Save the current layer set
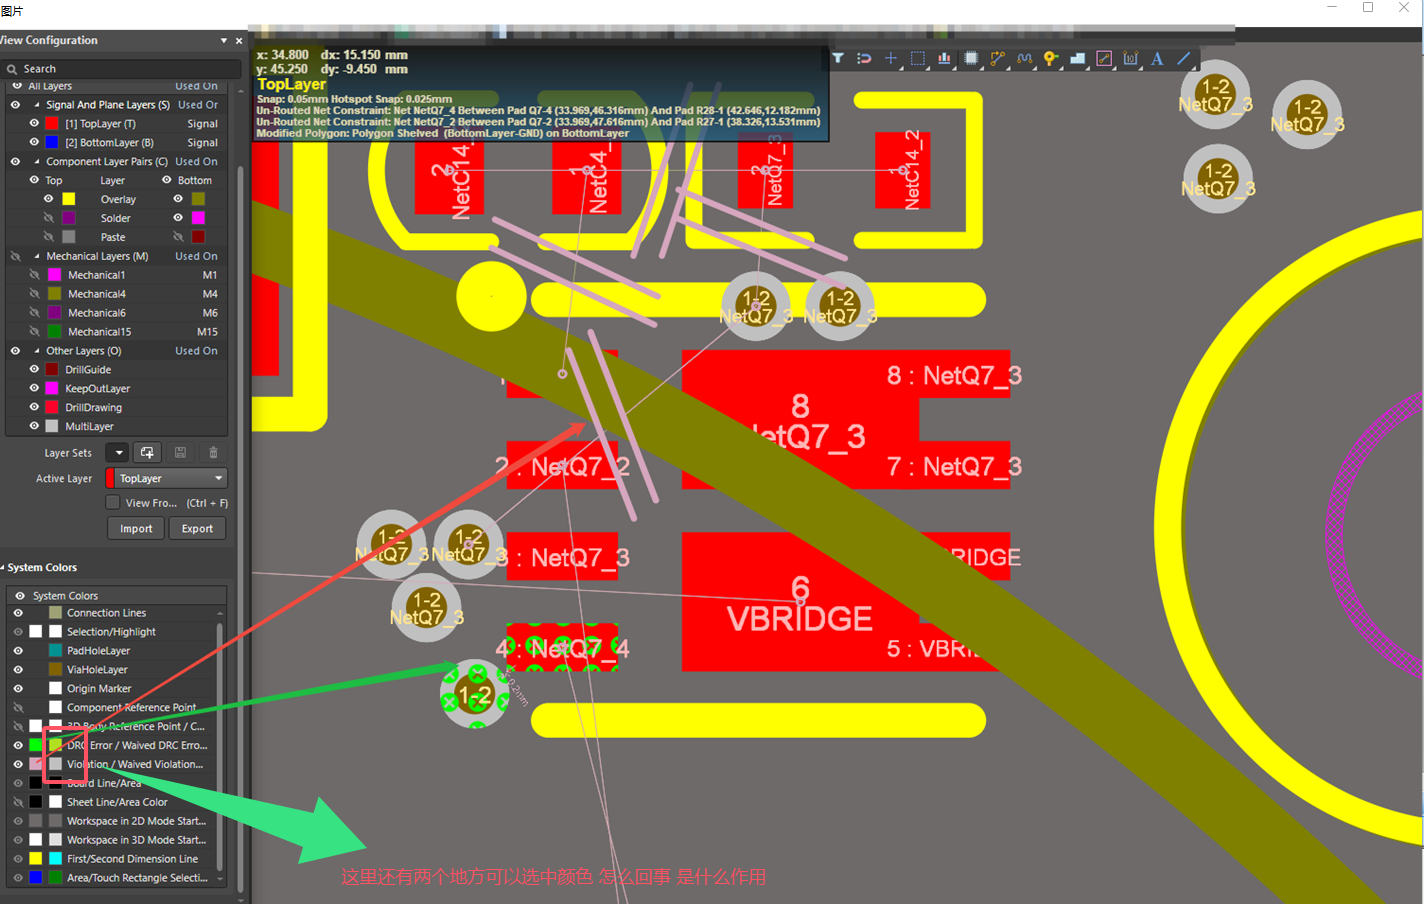The width and height of the screenshot is (1424, 904). point(180,453)
